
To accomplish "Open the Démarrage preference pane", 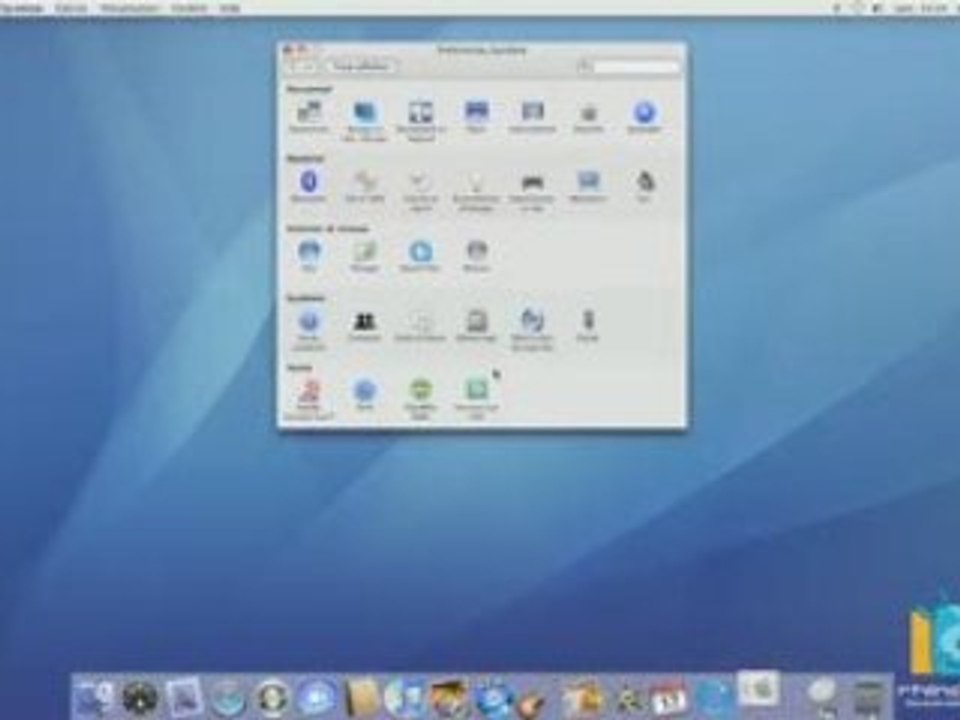I will (x=476, y=325).
